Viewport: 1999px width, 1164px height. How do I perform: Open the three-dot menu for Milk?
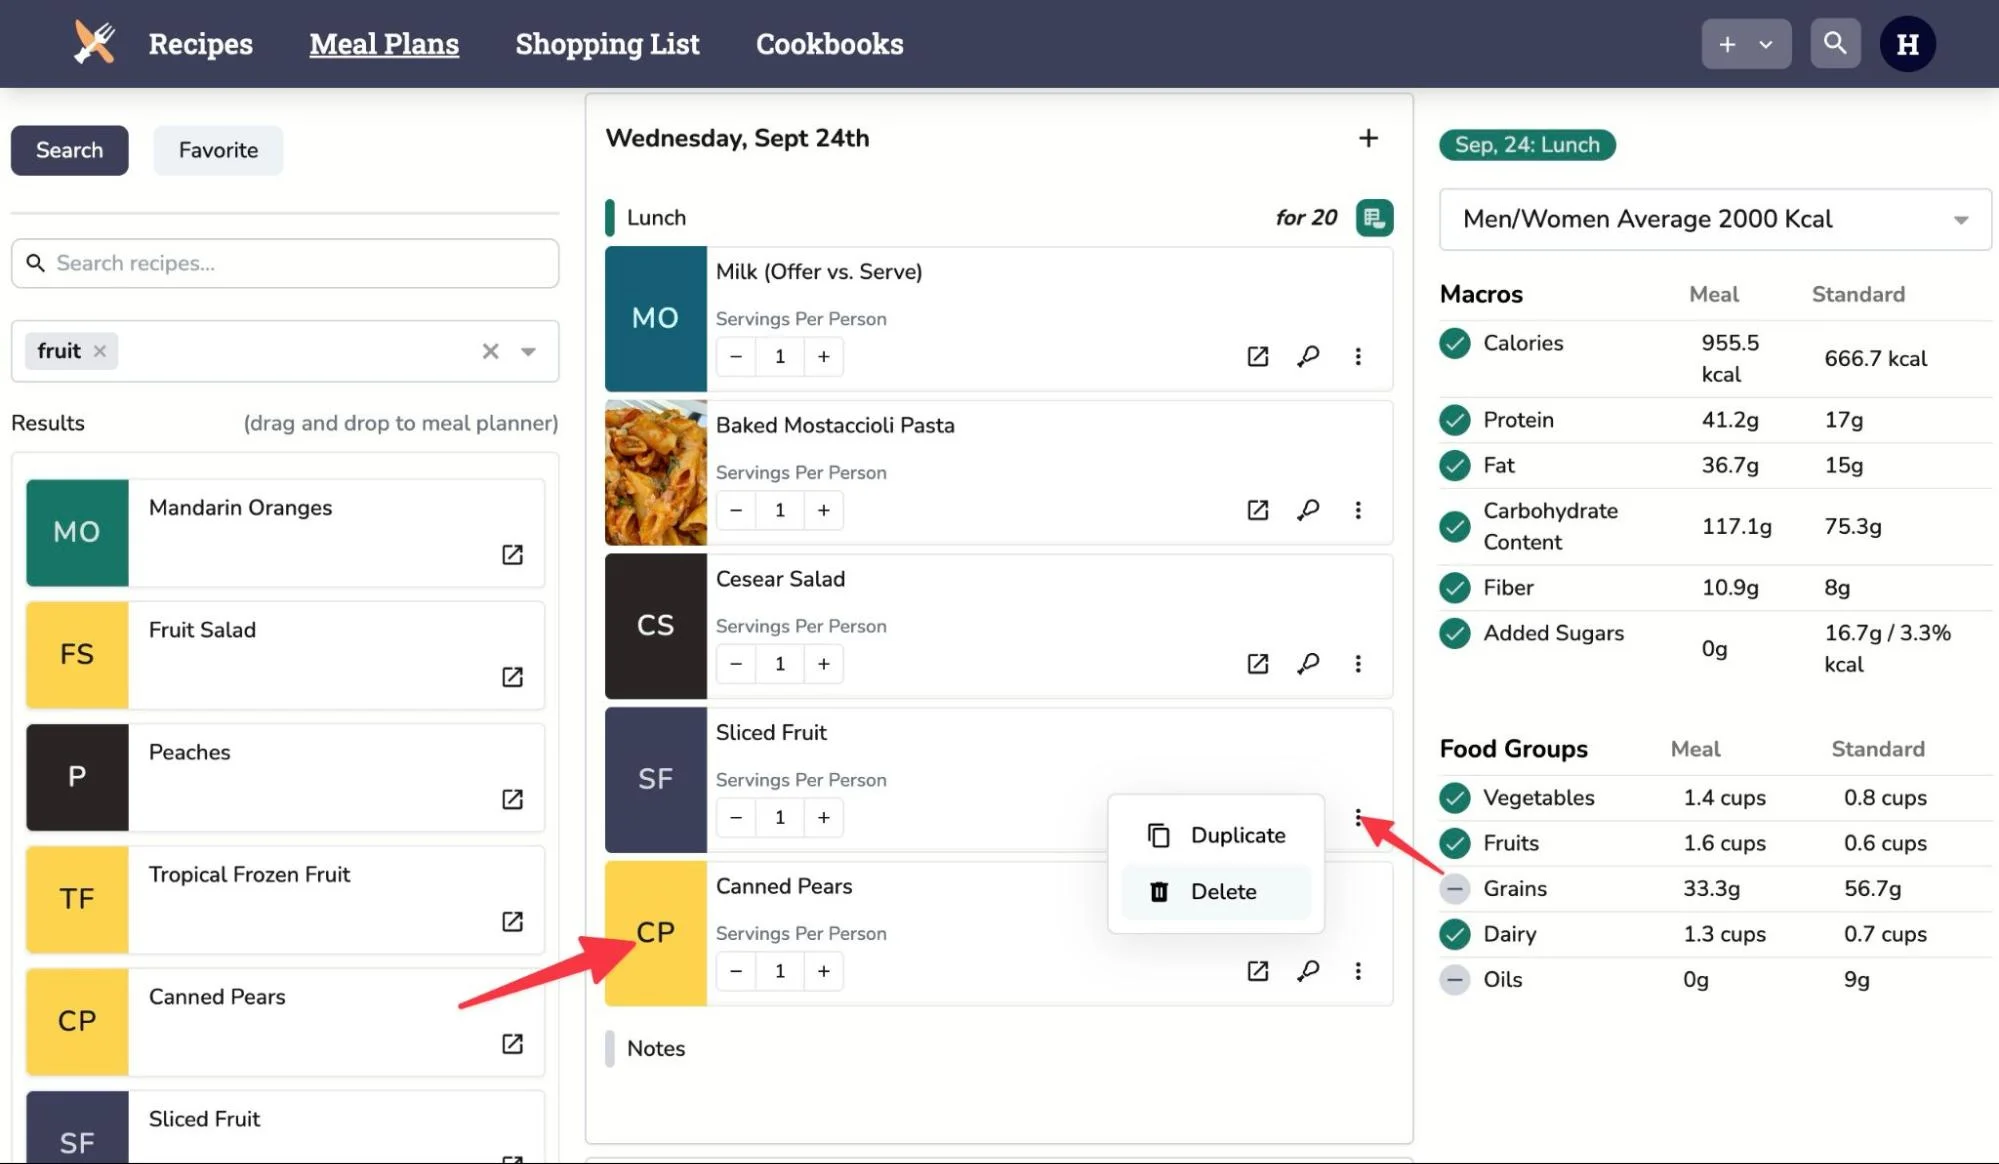point(1357,357)
